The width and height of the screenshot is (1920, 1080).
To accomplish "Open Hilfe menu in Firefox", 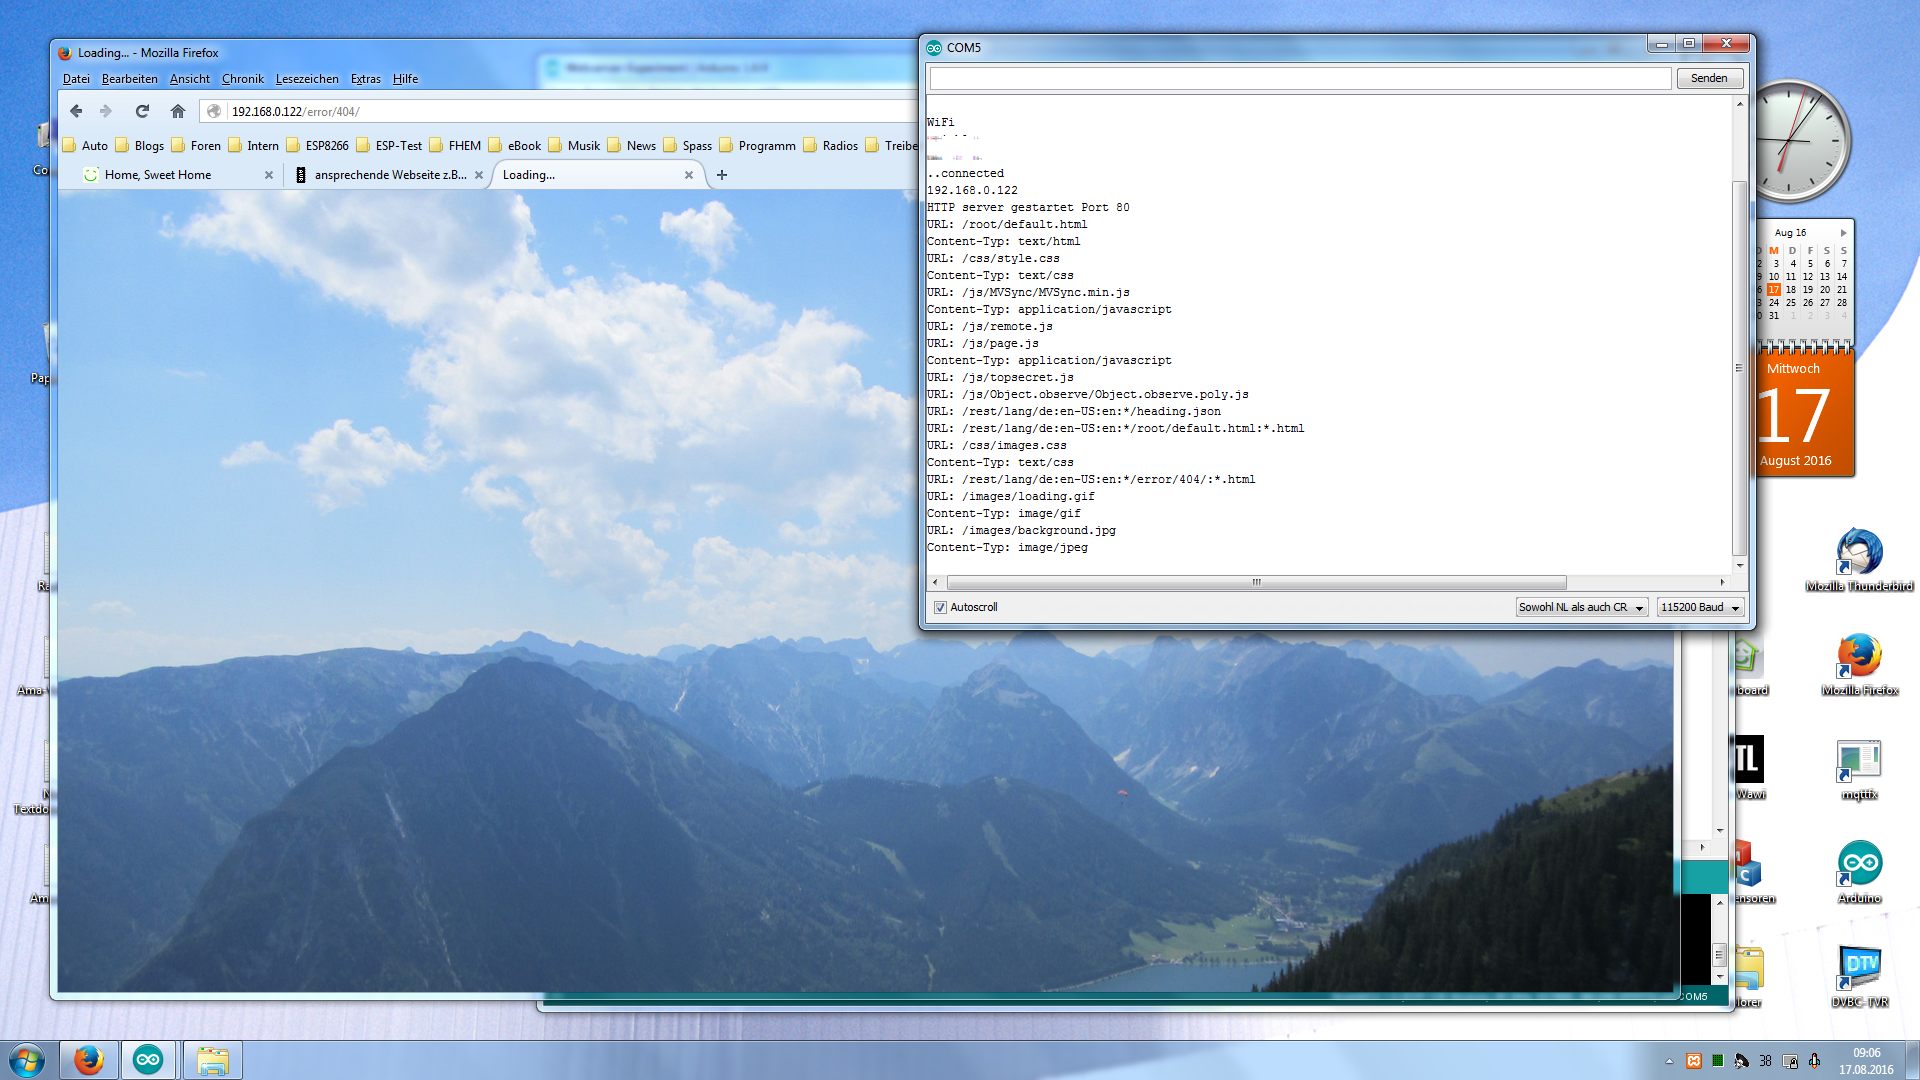I will [x=405, y=79].
